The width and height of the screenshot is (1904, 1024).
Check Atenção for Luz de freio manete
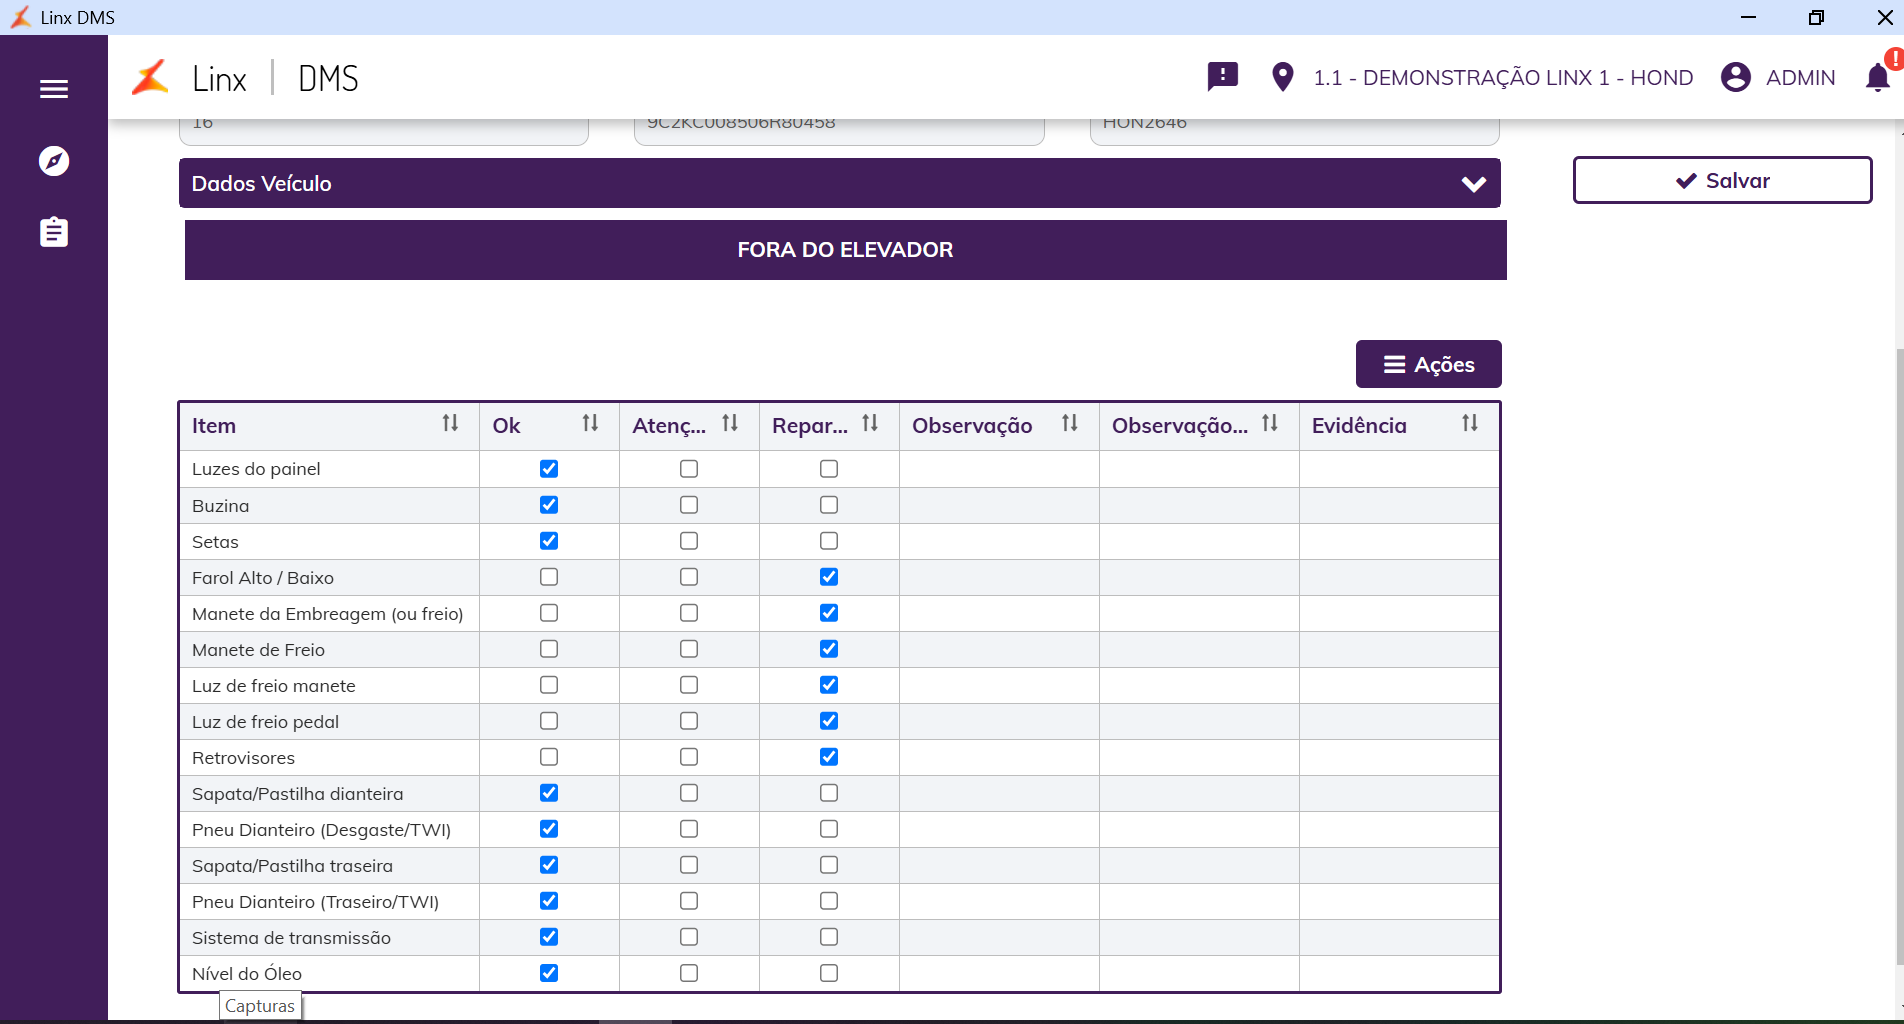point(689,685)
